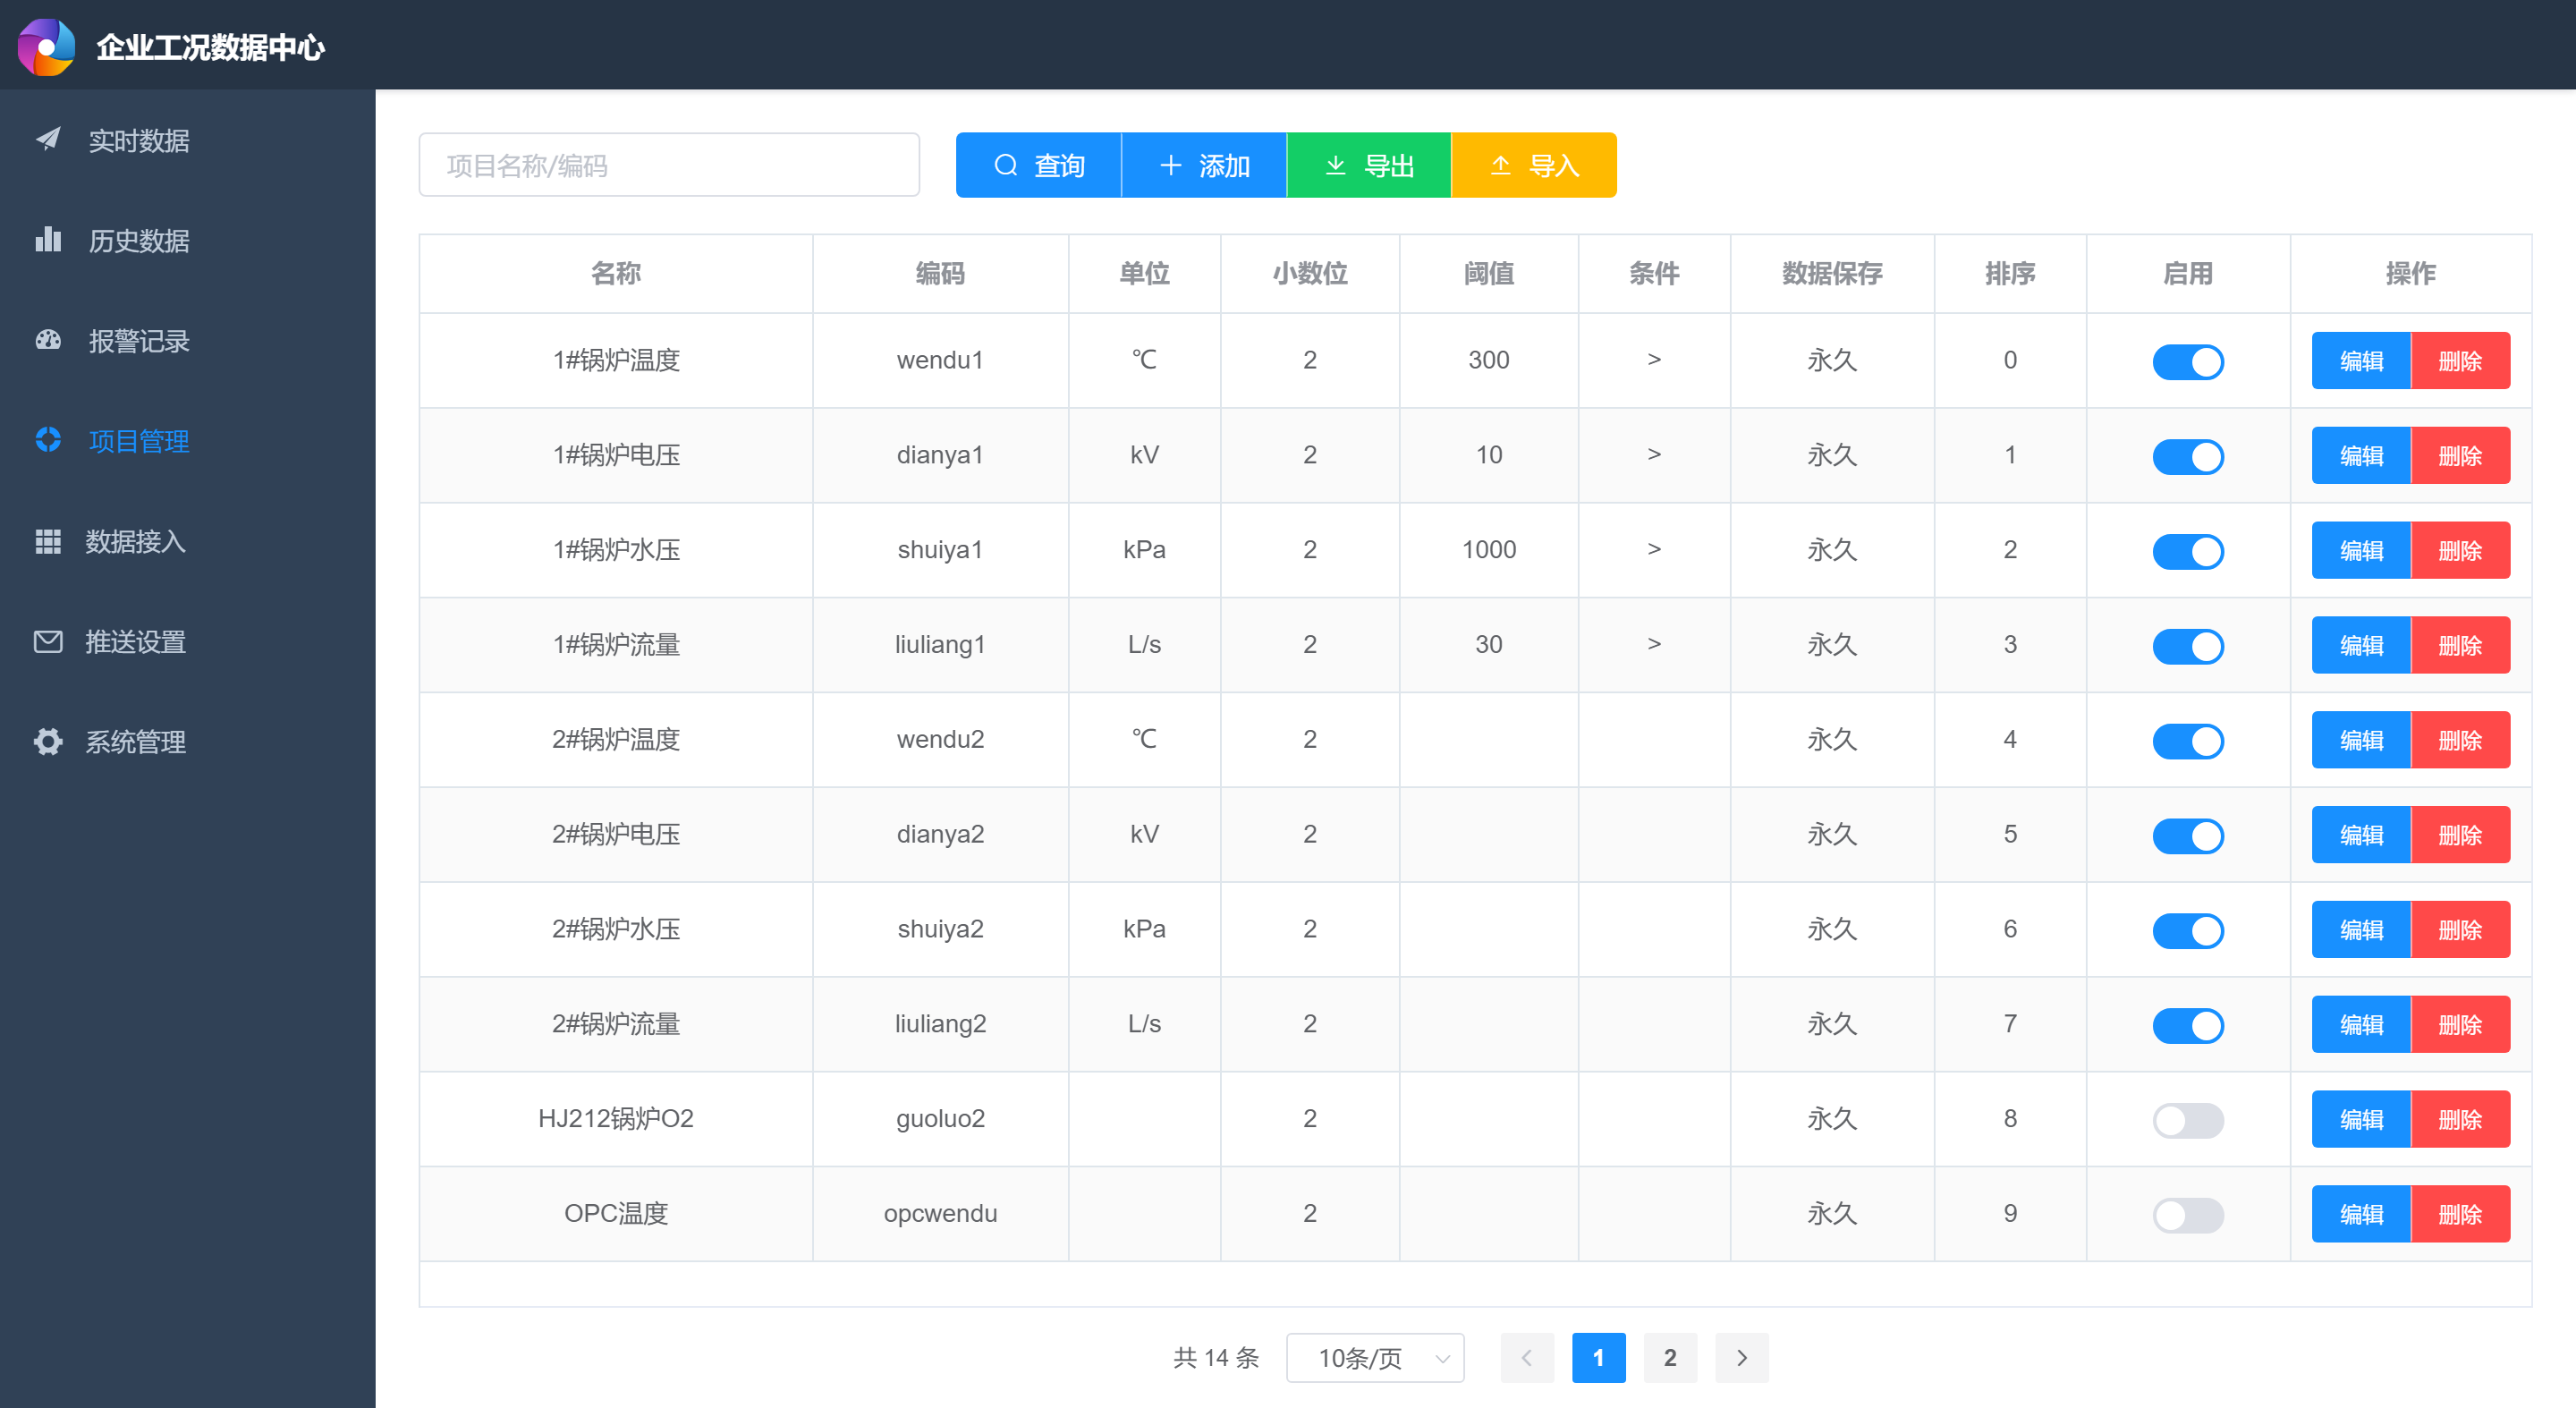This screenshot has height=1408, width=2576.
Task: Click the guoluo2 code cell
Action: tap(940, 1118)
